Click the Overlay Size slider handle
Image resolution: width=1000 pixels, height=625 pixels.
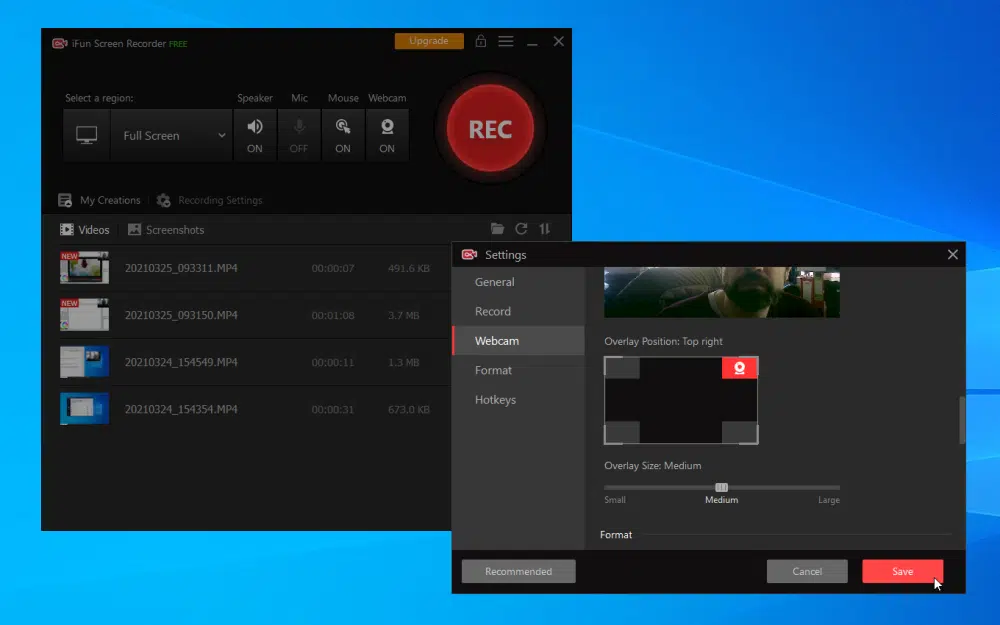[721, 487]
